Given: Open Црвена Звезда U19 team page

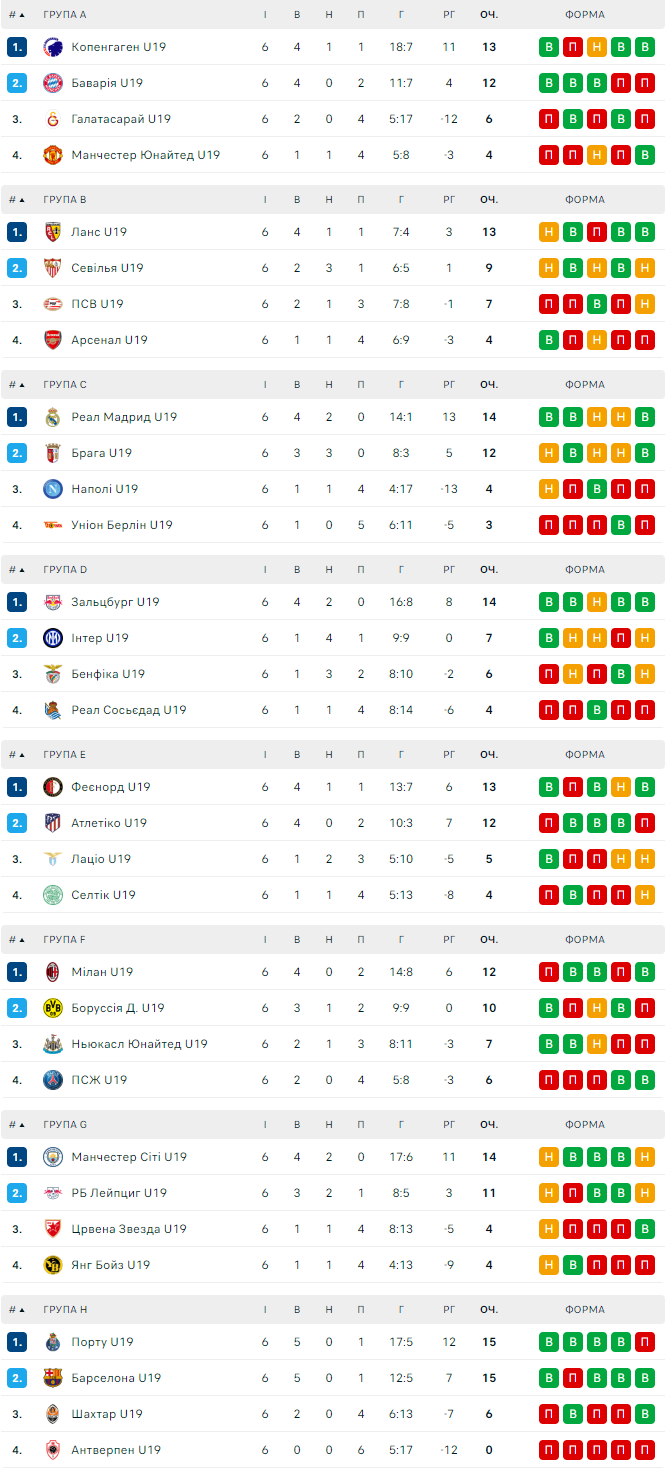Looking at the screenshot, I should coord(128,1229).
